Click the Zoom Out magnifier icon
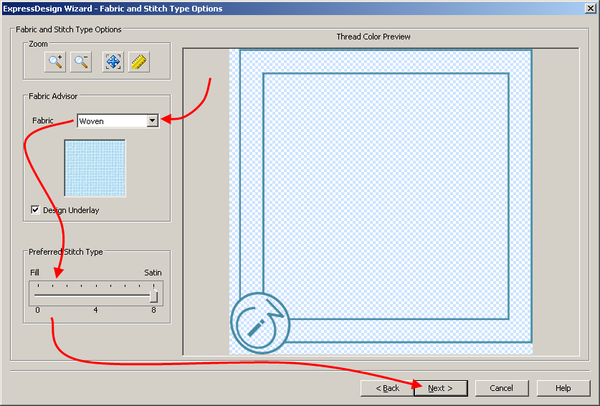 81,62
